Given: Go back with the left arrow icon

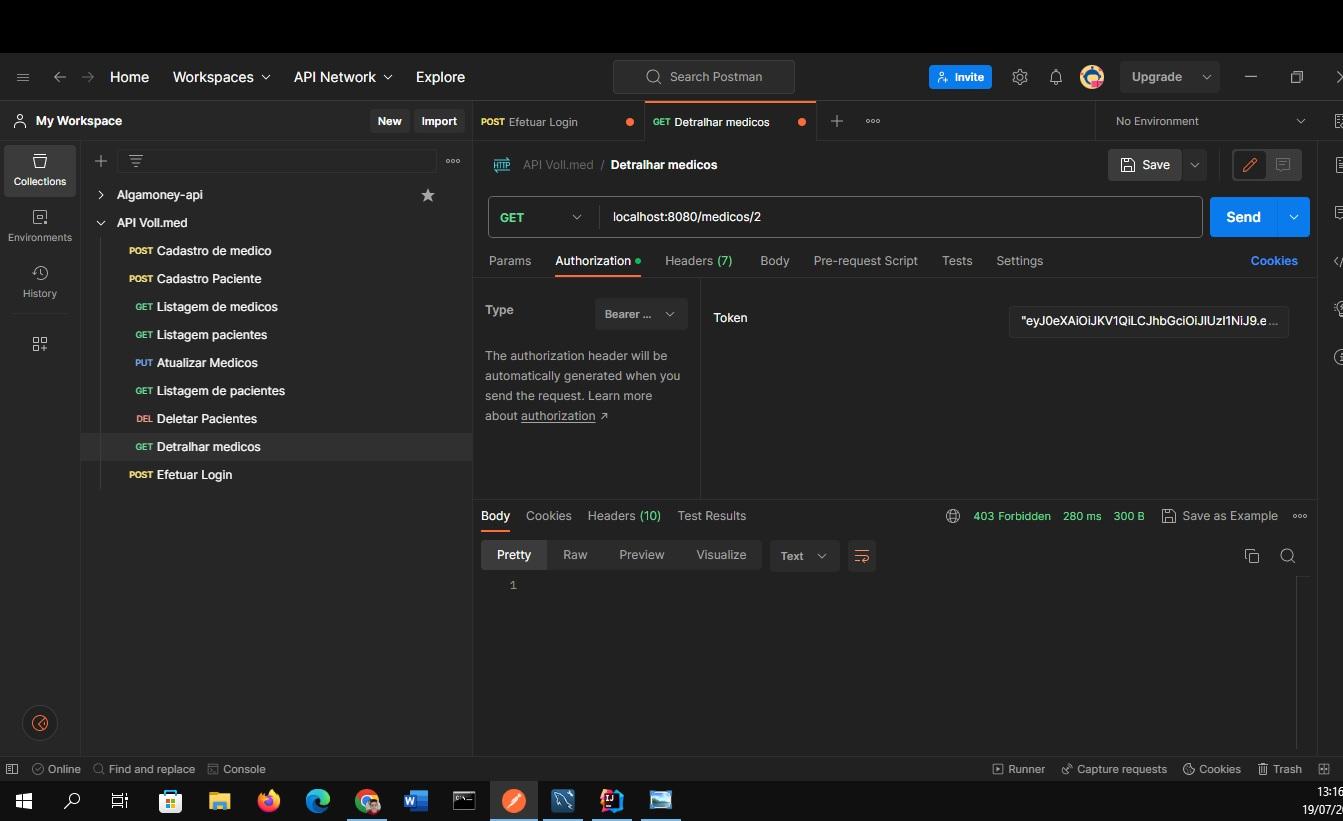Looking at the screenshot, I should [60, 77].
